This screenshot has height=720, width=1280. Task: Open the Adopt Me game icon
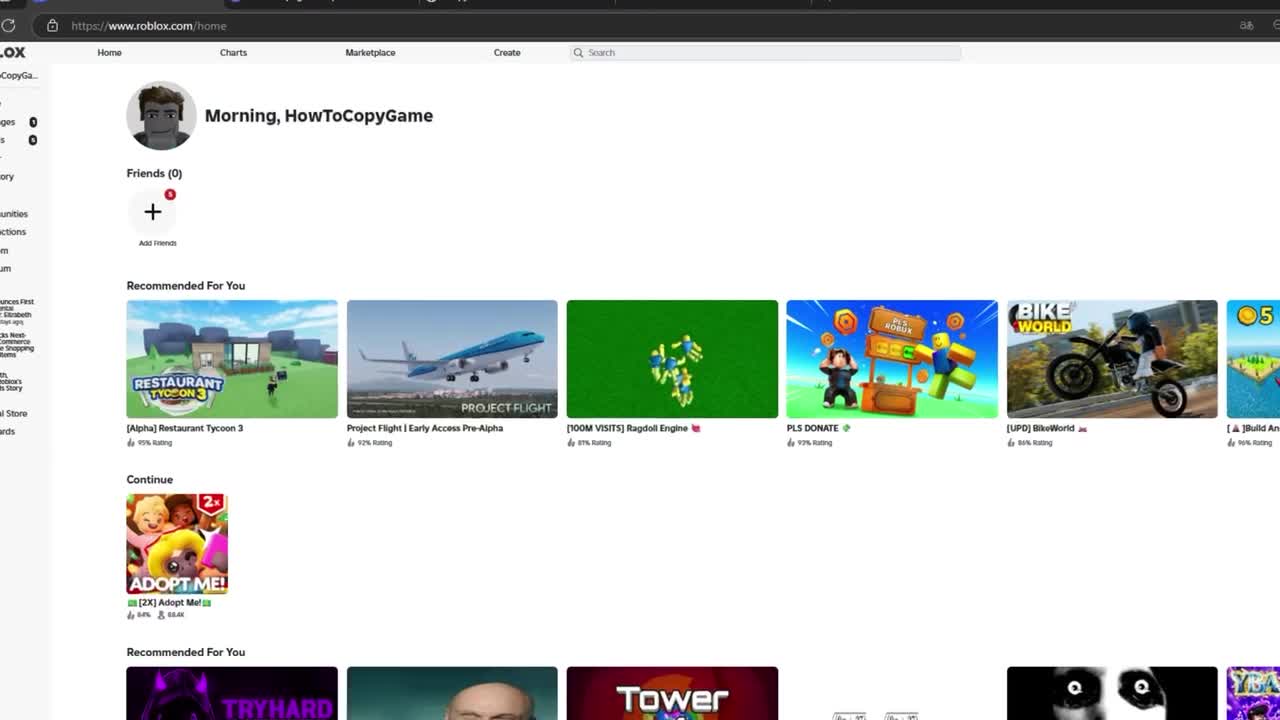pos(177,544)
